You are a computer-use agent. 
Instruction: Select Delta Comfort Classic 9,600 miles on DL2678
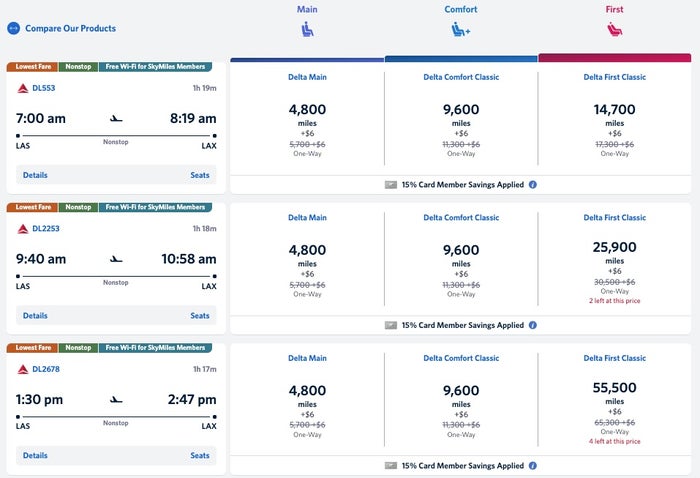(x=461, y=399)
